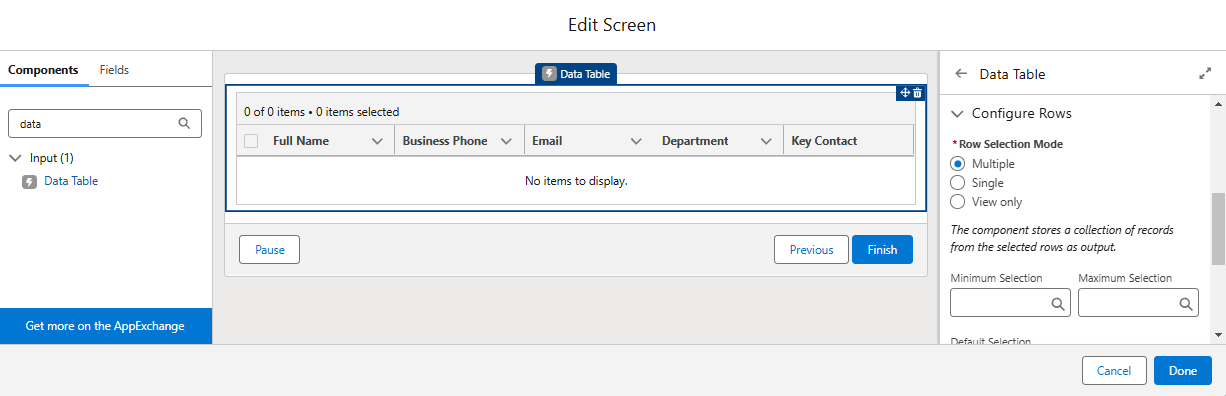This screenshot has height=396, width=1226.
Task: Click the Maximum Selection search icon
Action: 1186,304
